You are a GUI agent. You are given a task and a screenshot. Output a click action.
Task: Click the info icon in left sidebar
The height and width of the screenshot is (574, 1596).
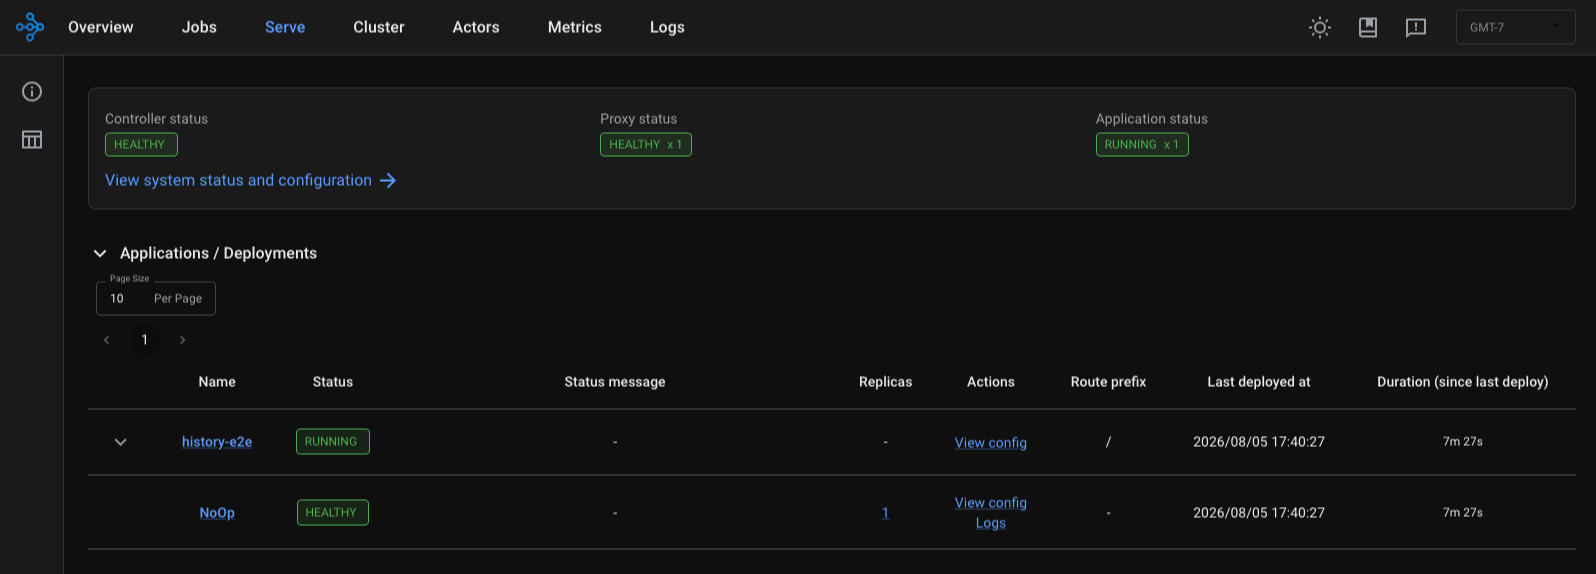tap(32, 92)
